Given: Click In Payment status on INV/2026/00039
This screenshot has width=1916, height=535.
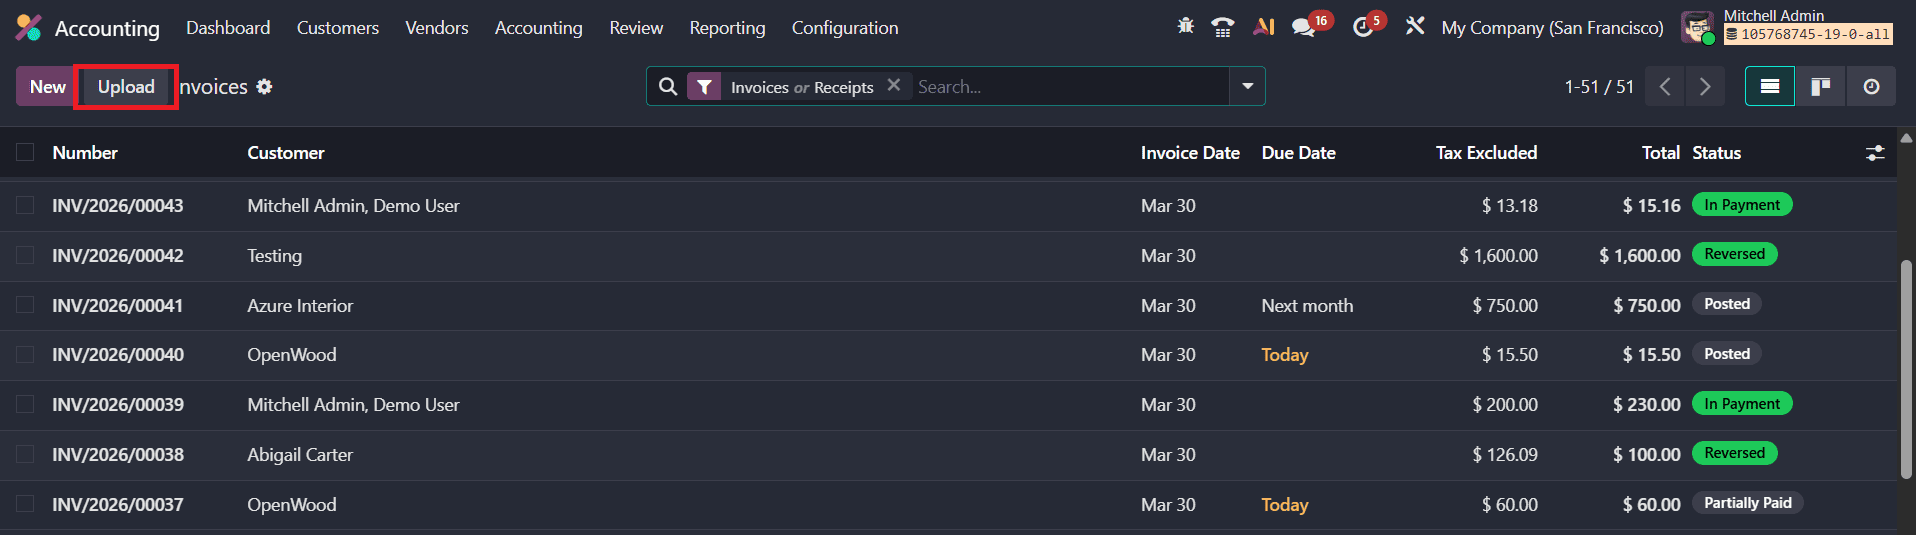Looking at the screenshot, I should click(1742, 404).
